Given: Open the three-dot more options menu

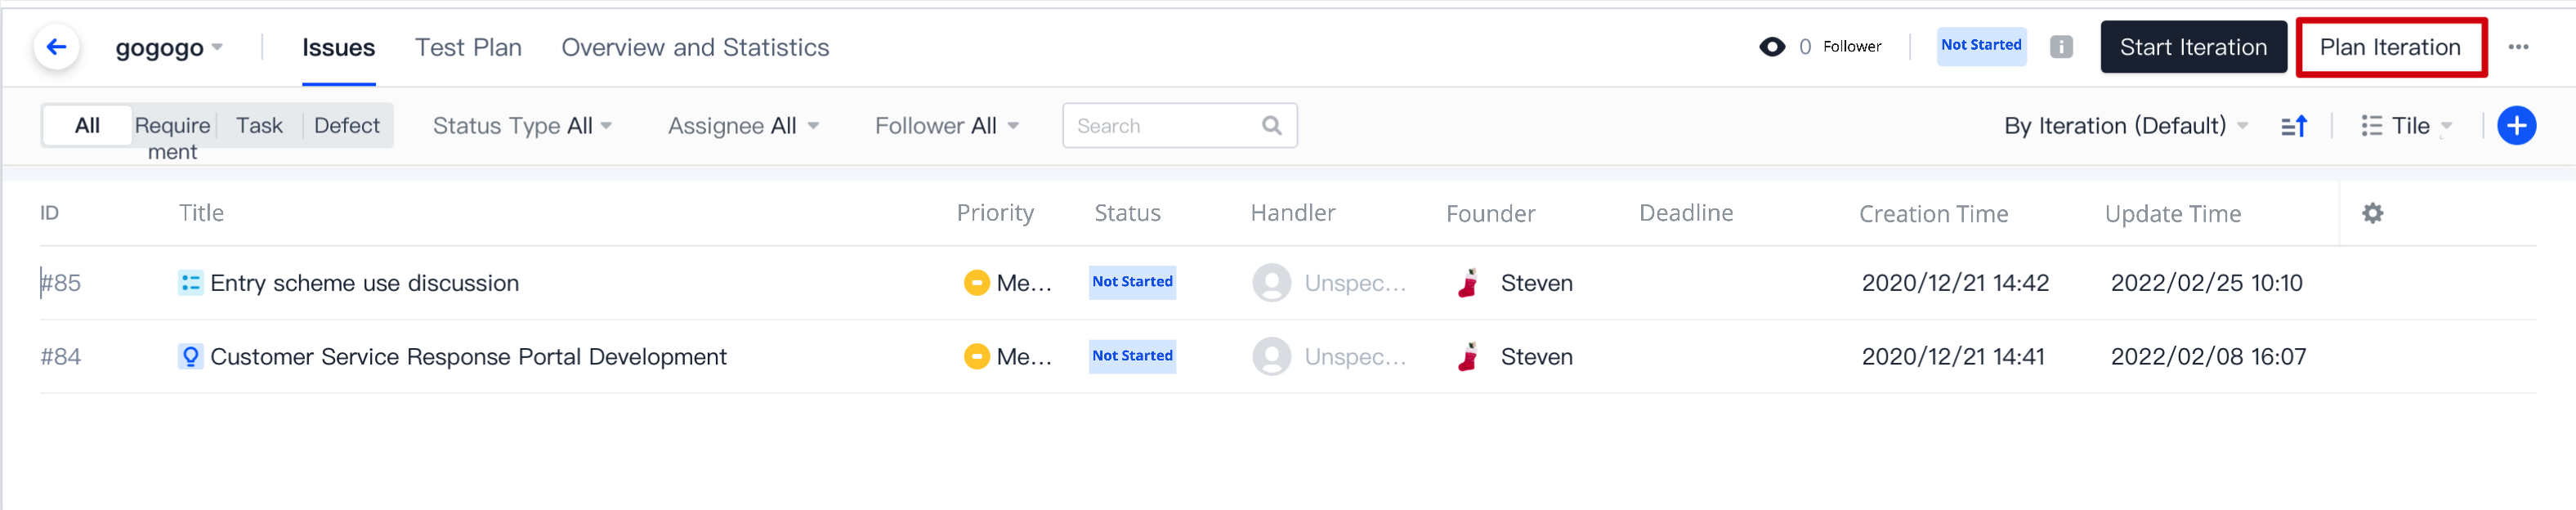Looking at the screenshot, I should (x=2518, y=47).
